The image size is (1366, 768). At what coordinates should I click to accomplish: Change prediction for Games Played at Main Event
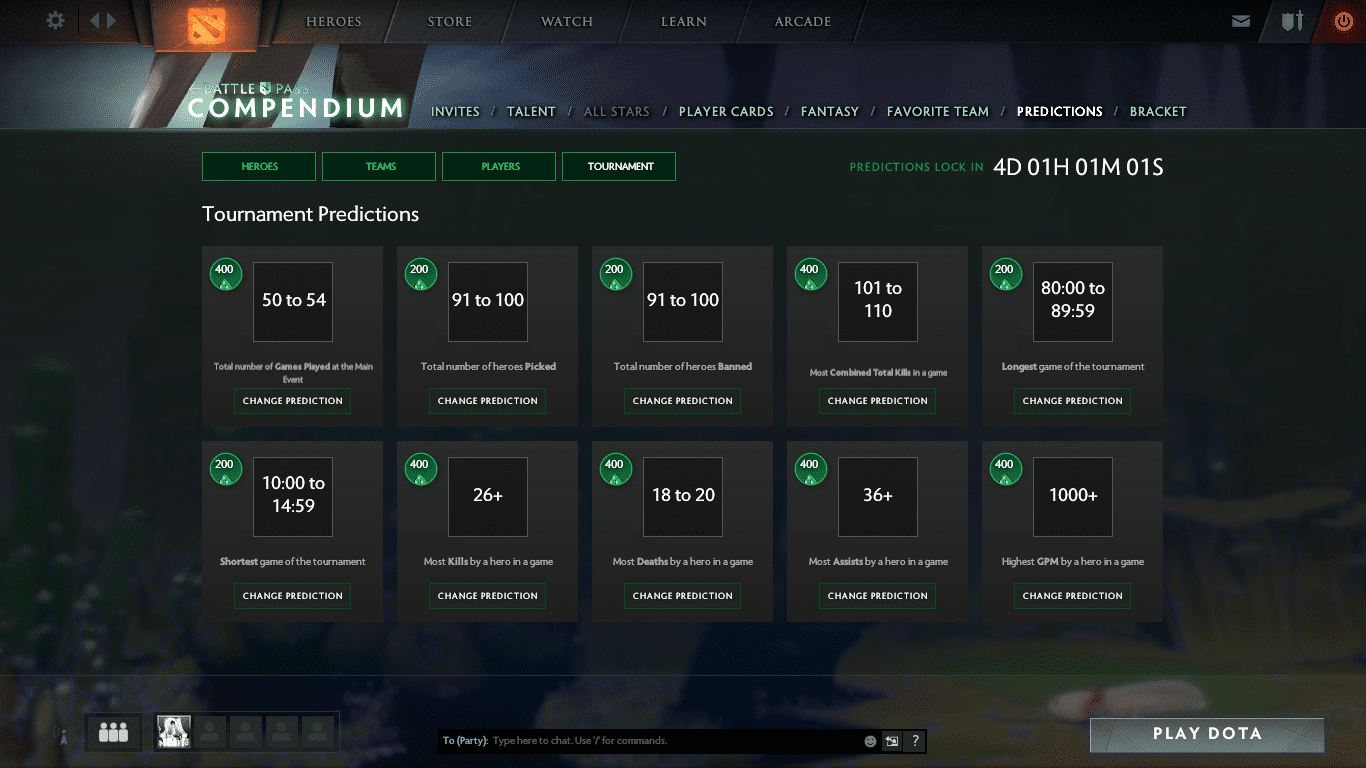[x=292, y=400]
